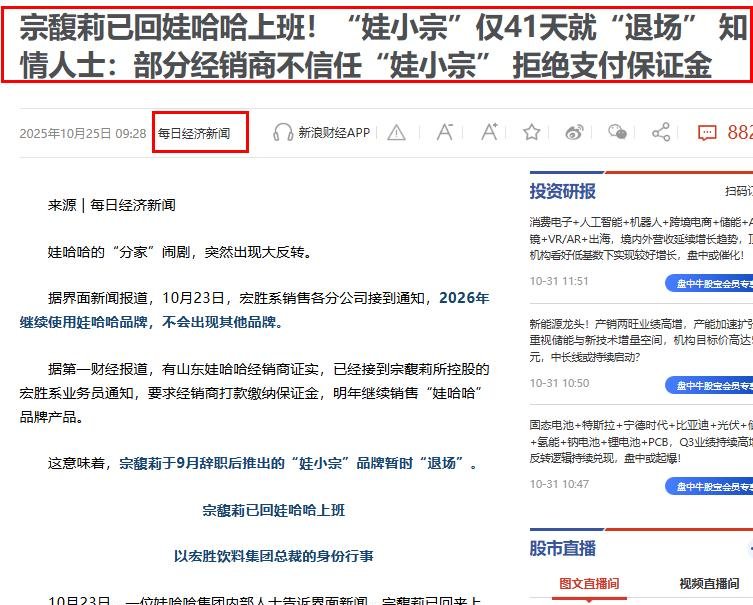Click highlighted text 2026年继续使用娃哈哈品牌
Viewport: 753px width, 605px height.
tap(255, 310)
